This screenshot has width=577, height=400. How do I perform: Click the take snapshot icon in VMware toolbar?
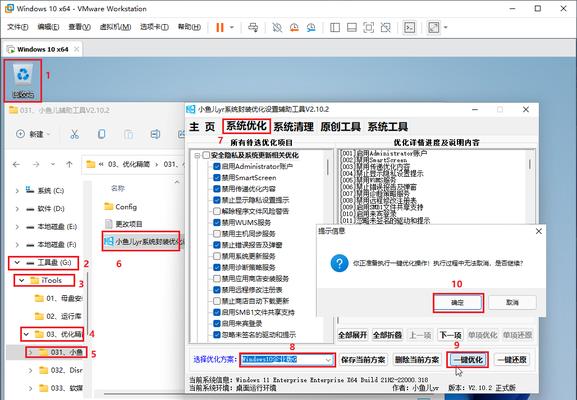click(x=277, y=27)
